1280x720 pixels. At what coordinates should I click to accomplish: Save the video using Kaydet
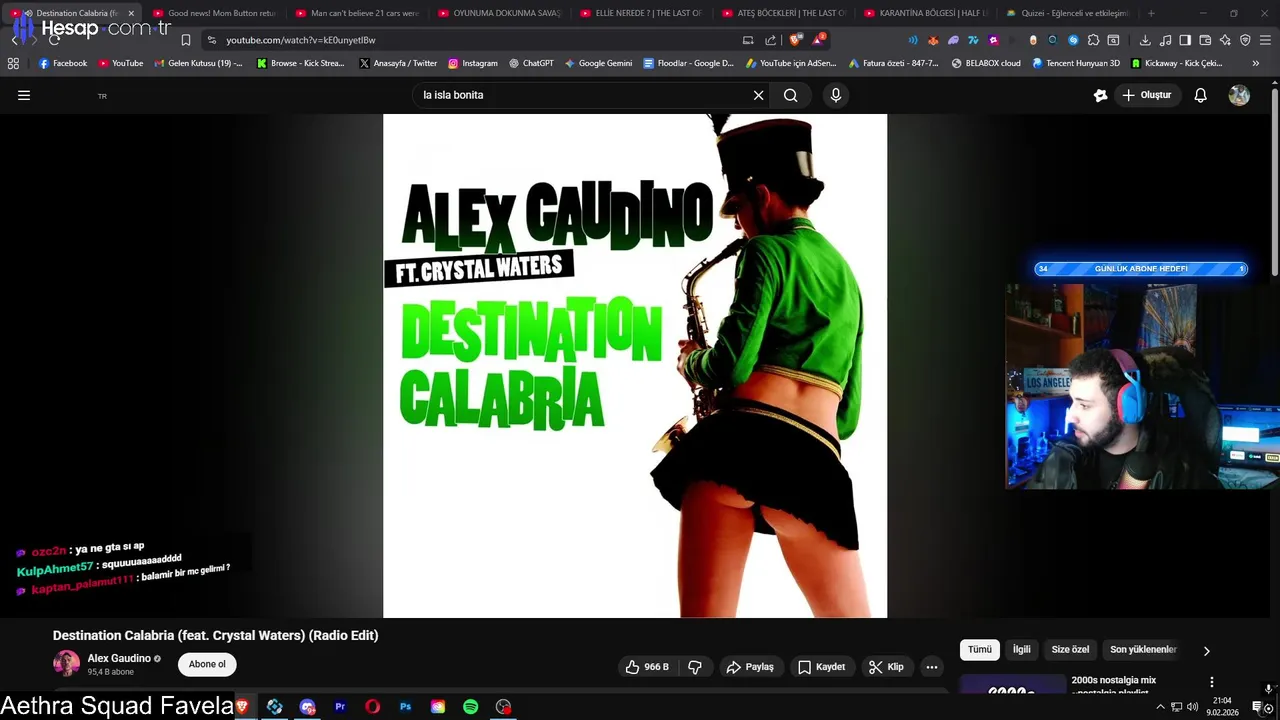[x=821, y=667]
